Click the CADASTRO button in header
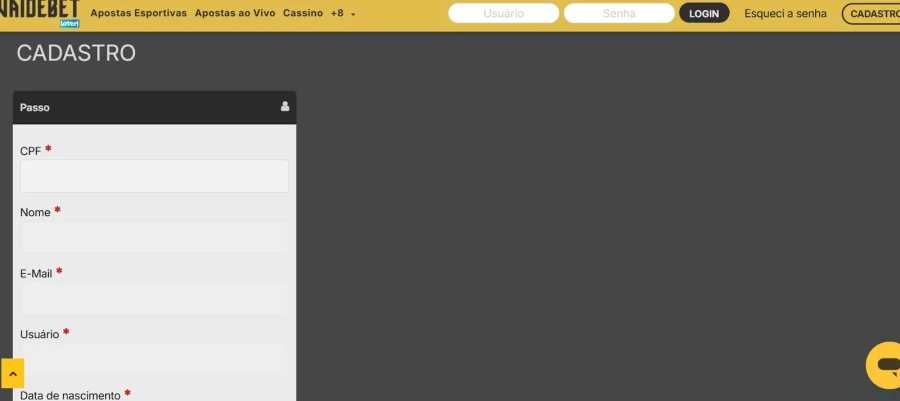This screenshot has height=401, width=900. (872, 14)
